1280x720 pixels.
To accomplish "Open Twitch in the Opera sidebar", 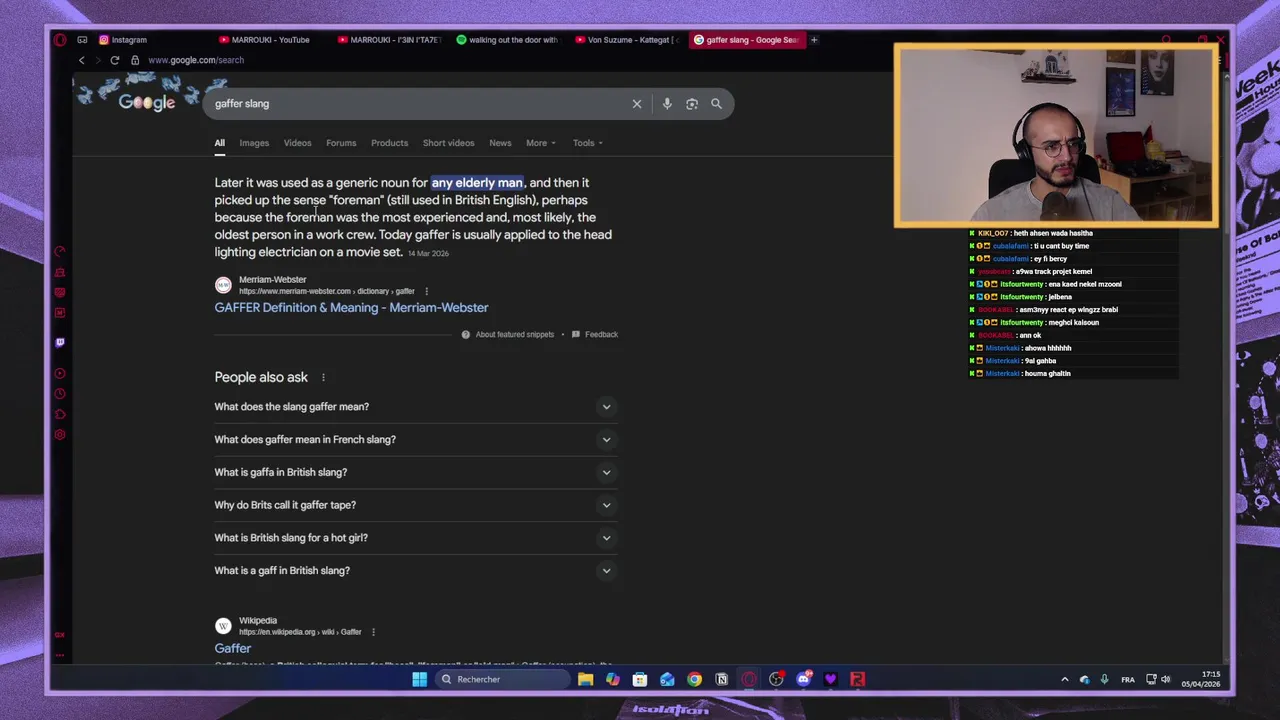I will click(60, 342).
